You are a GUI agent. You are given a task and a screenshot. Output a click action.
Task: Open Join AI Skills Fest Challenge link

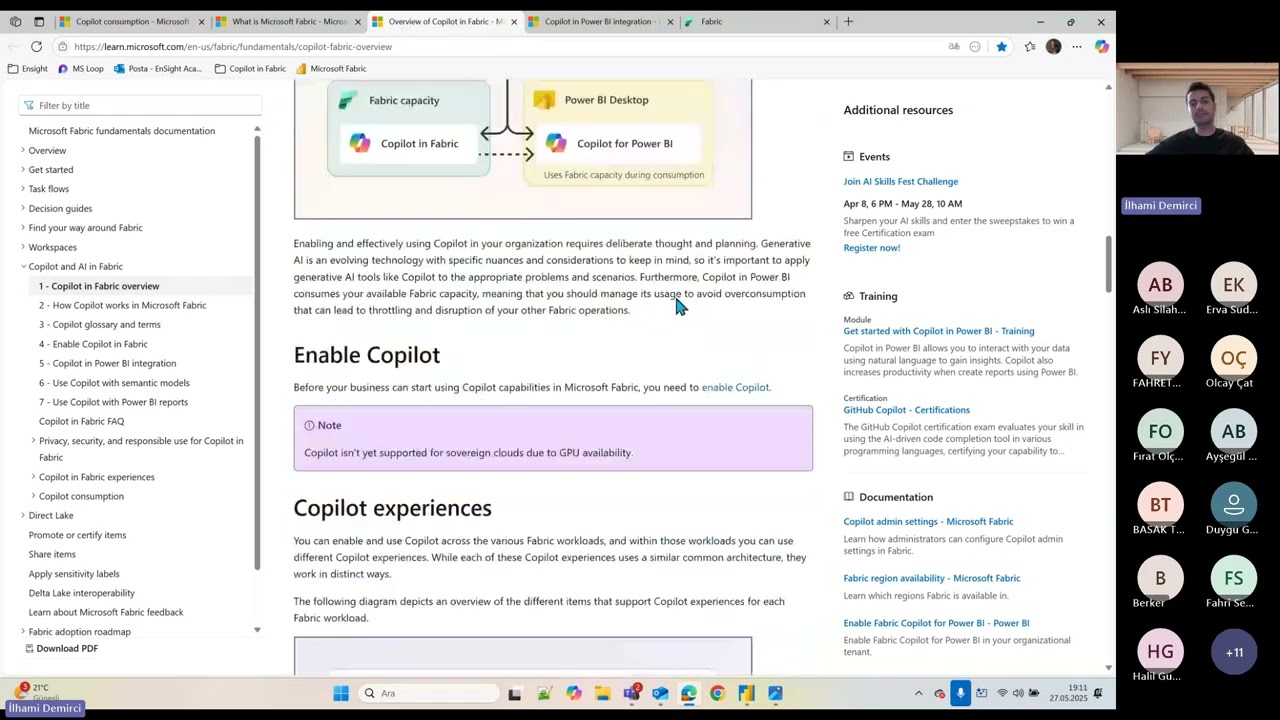point(900,181)
